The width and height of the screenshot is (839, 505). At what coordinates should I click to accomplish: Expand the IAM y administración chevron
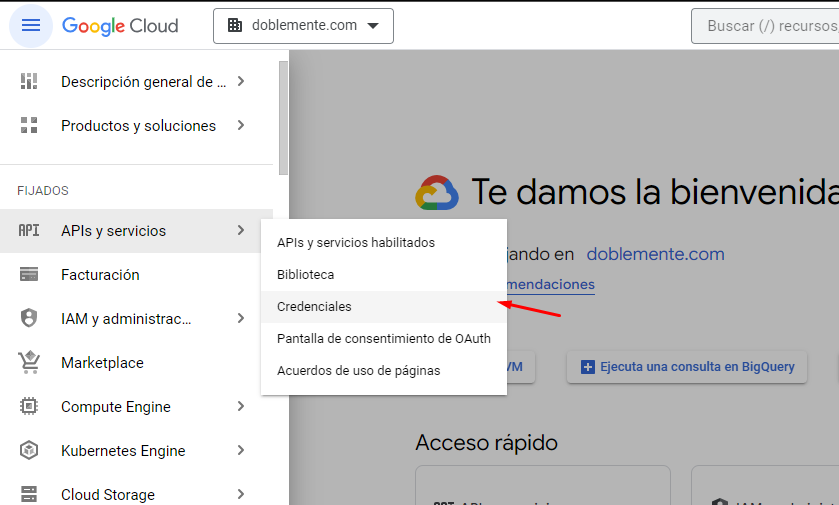click(x=241, y=318)
